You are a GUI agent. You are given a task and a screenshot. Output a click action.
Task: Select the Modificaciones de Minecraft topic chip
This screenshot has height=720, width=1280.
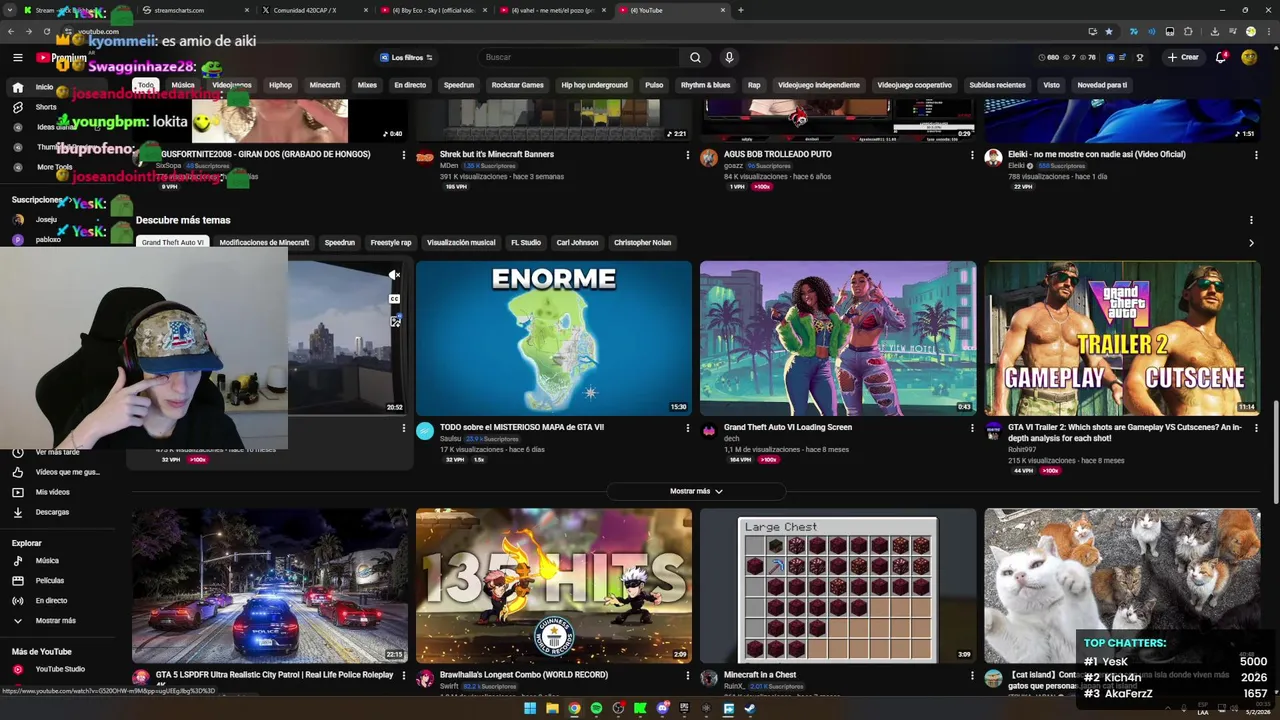[264, 242]
